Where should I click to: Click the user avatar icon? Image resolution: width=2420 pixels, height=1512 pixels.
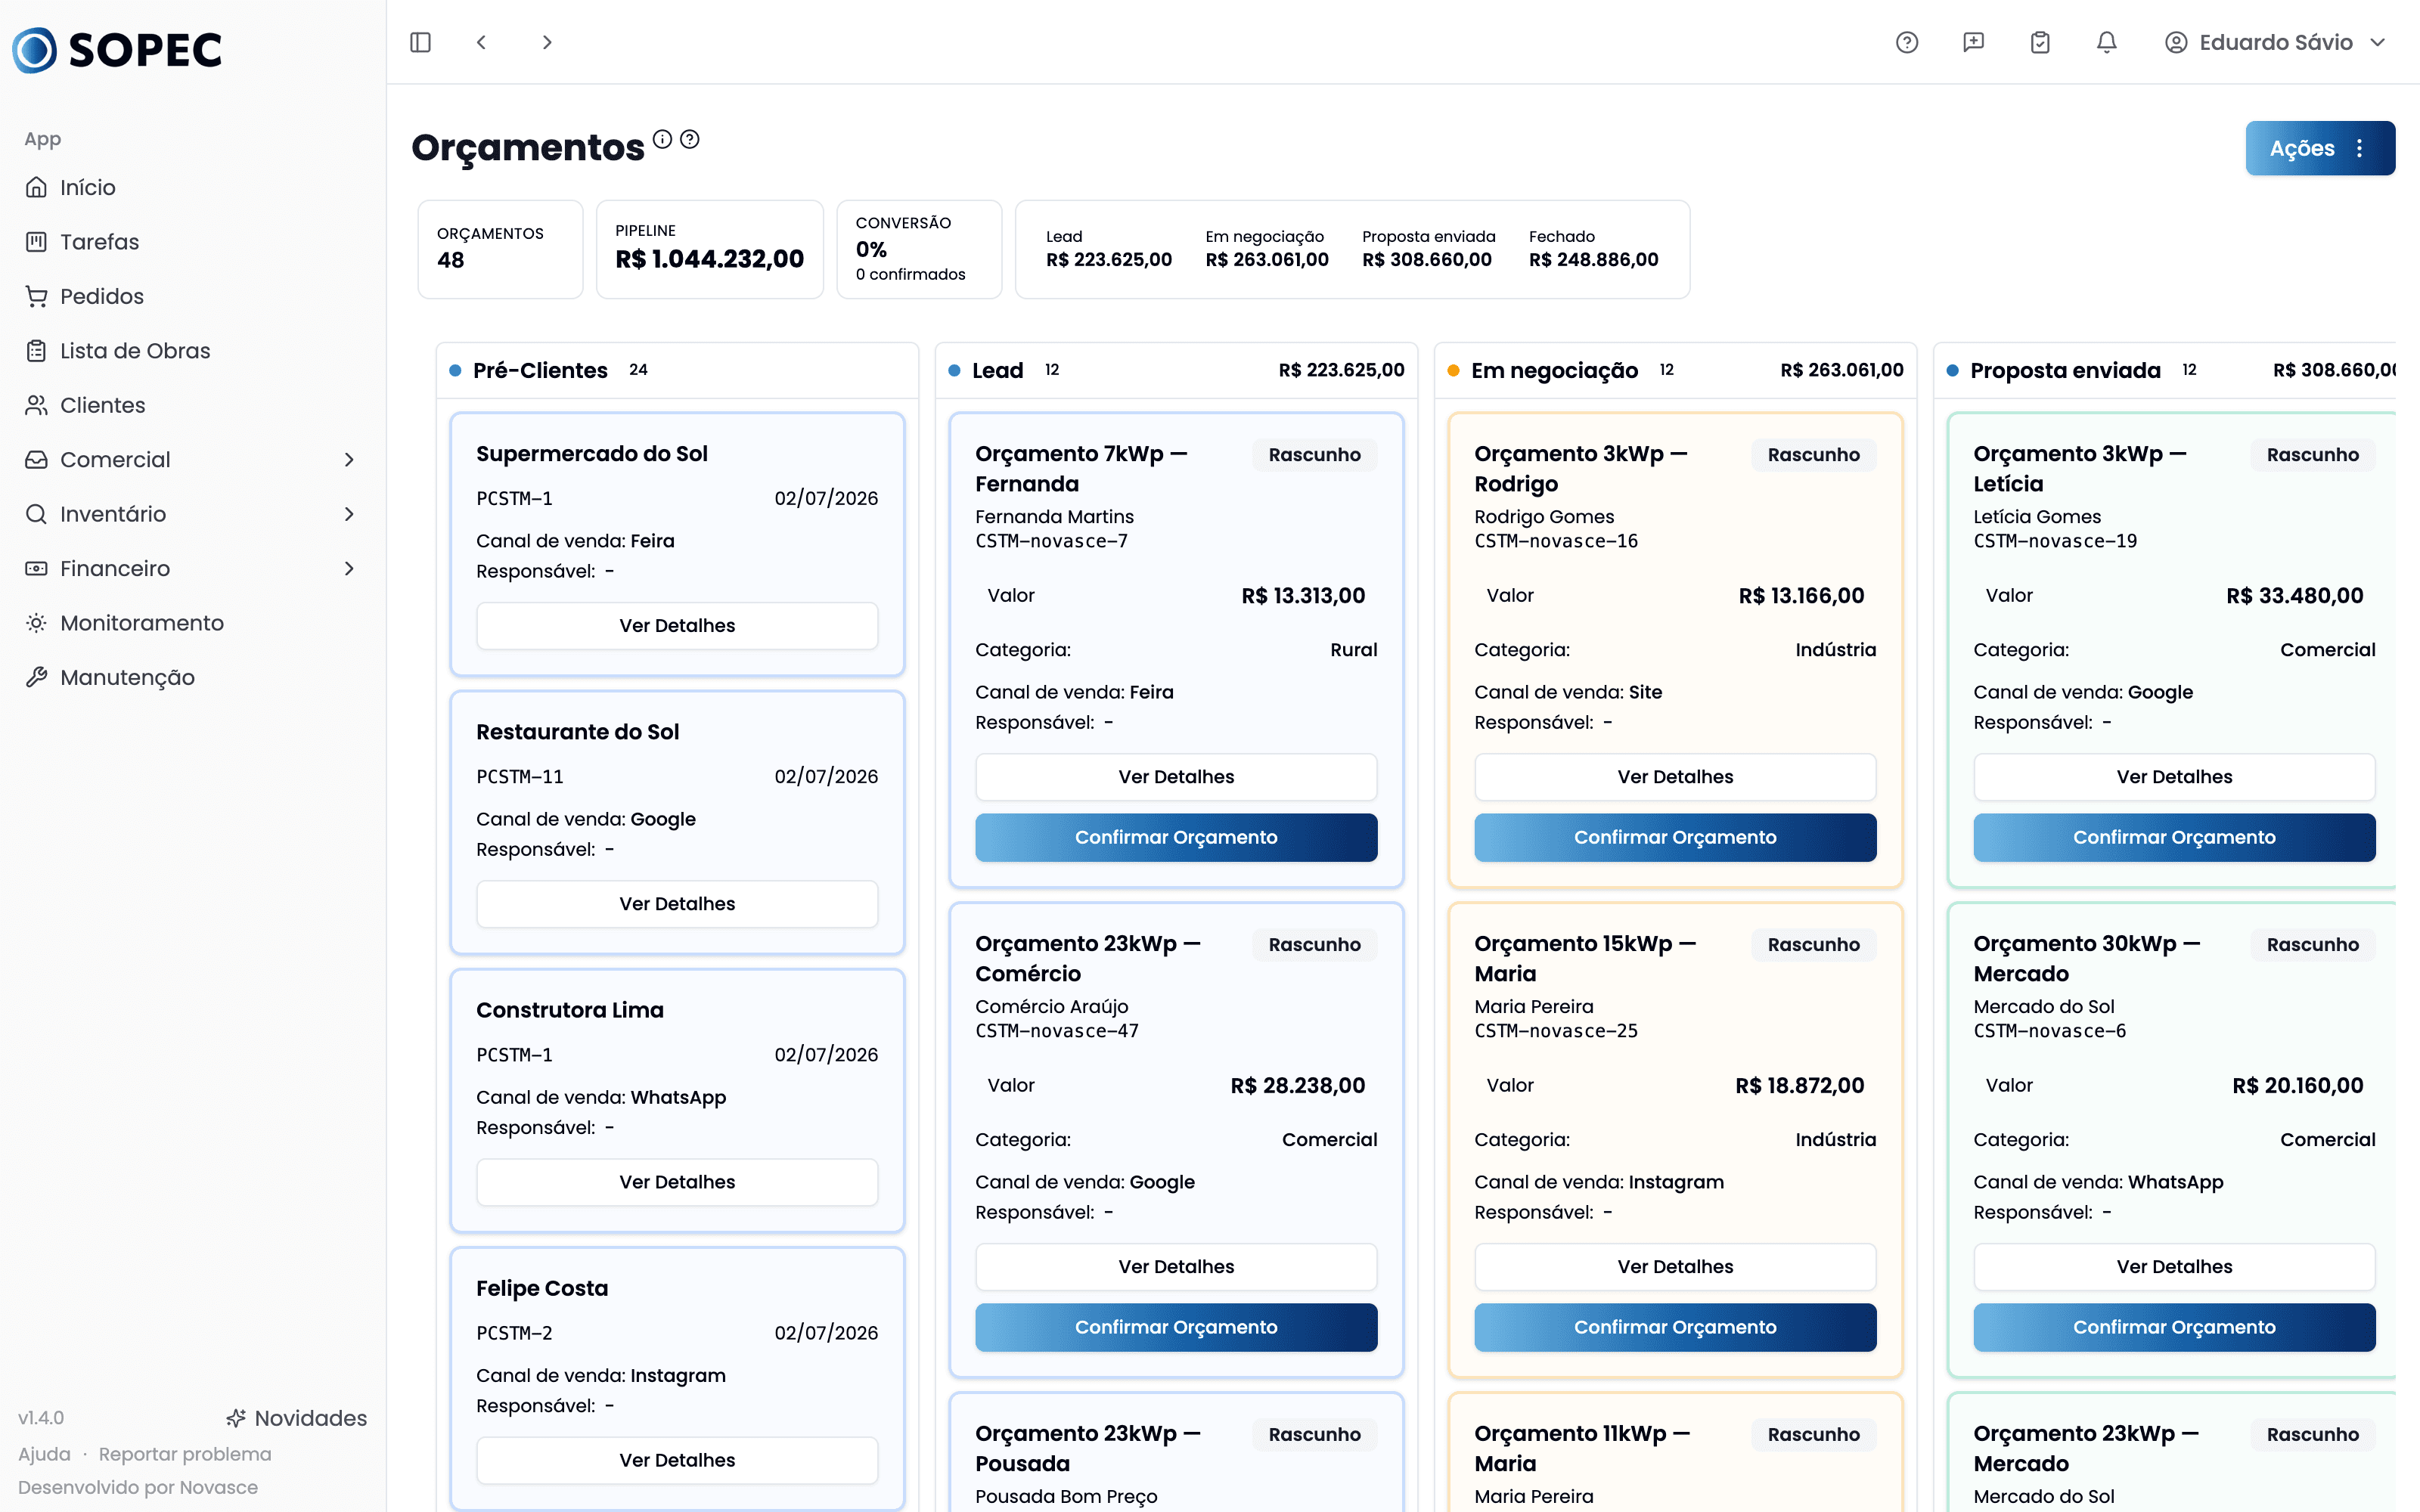click(2176, 42)
